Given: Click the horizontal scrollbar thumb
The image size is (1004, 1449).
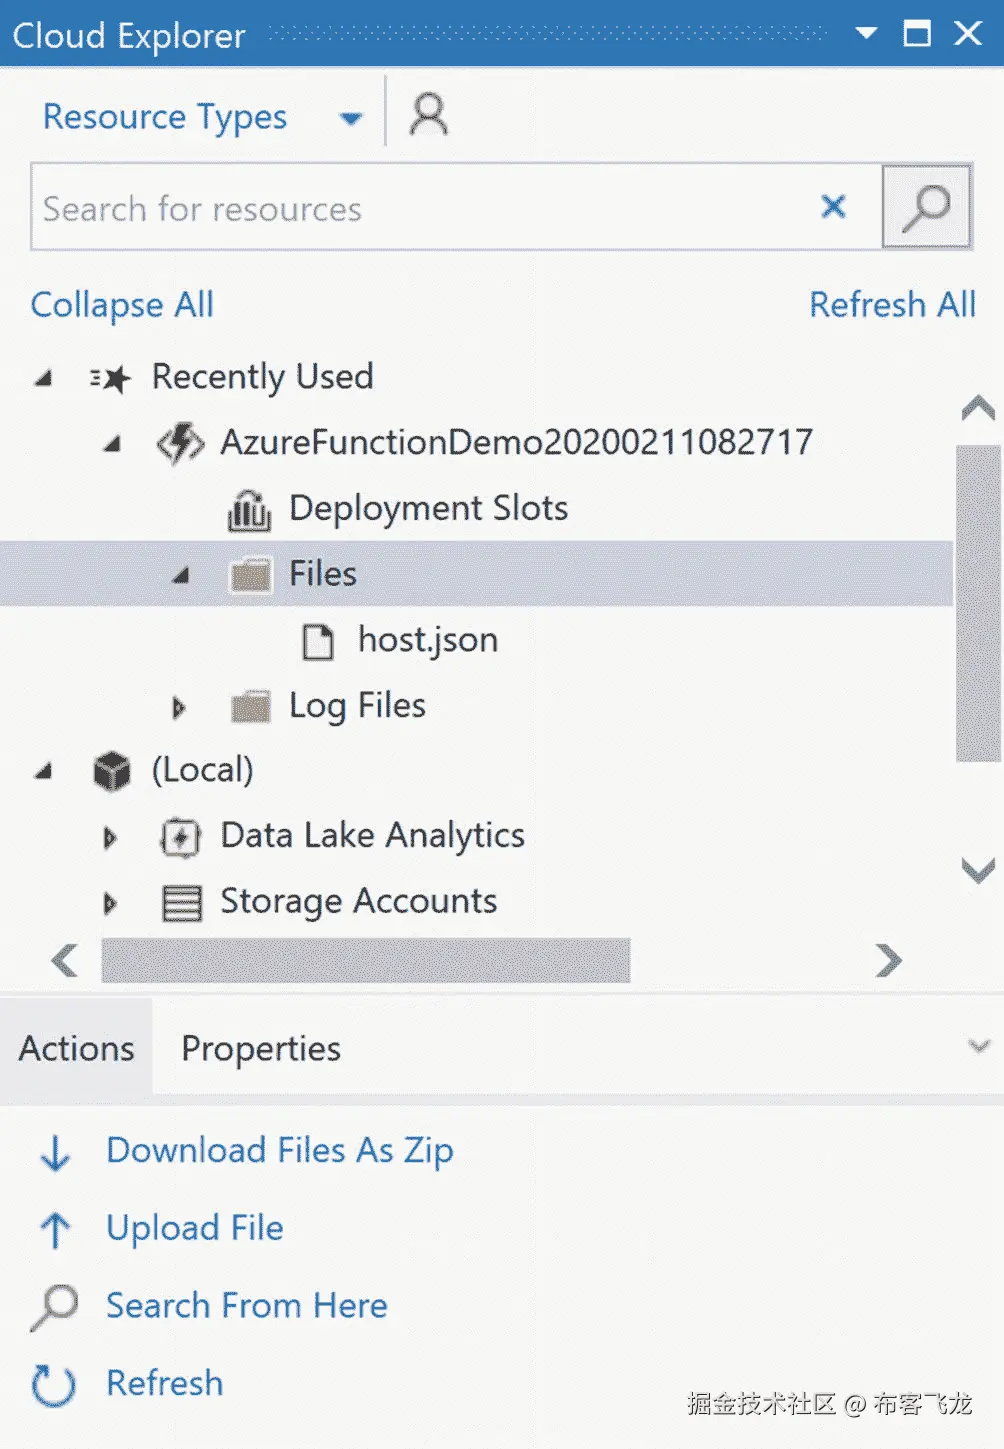Looking at the screenshot, I should (365, 960).
